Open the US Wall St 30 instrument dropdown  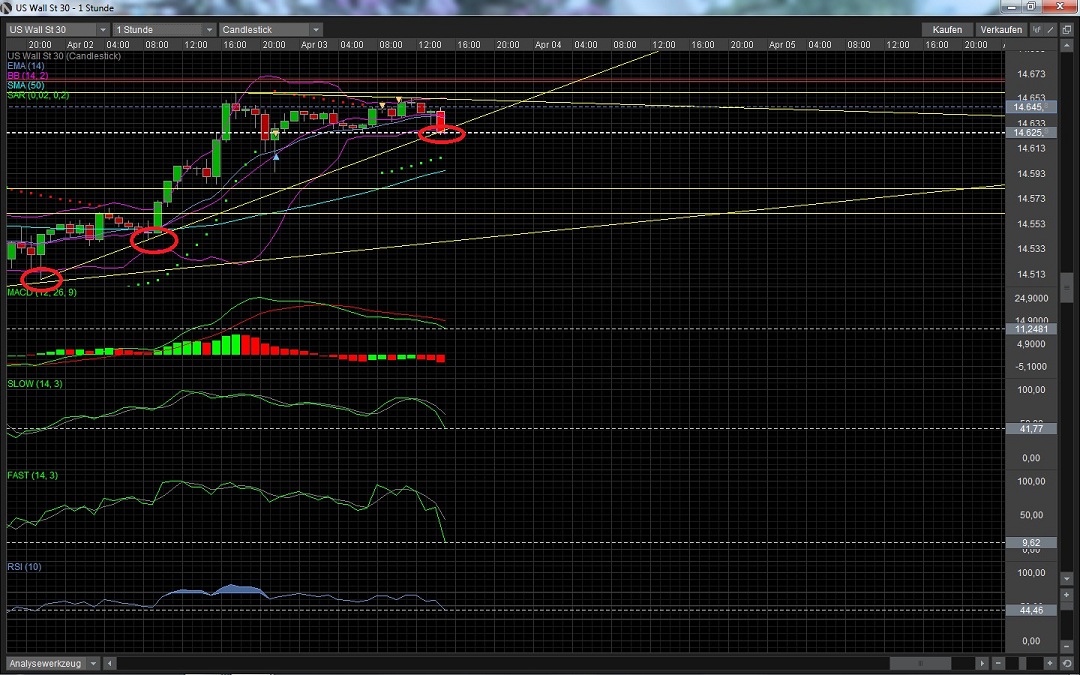(x=59, y=30)
